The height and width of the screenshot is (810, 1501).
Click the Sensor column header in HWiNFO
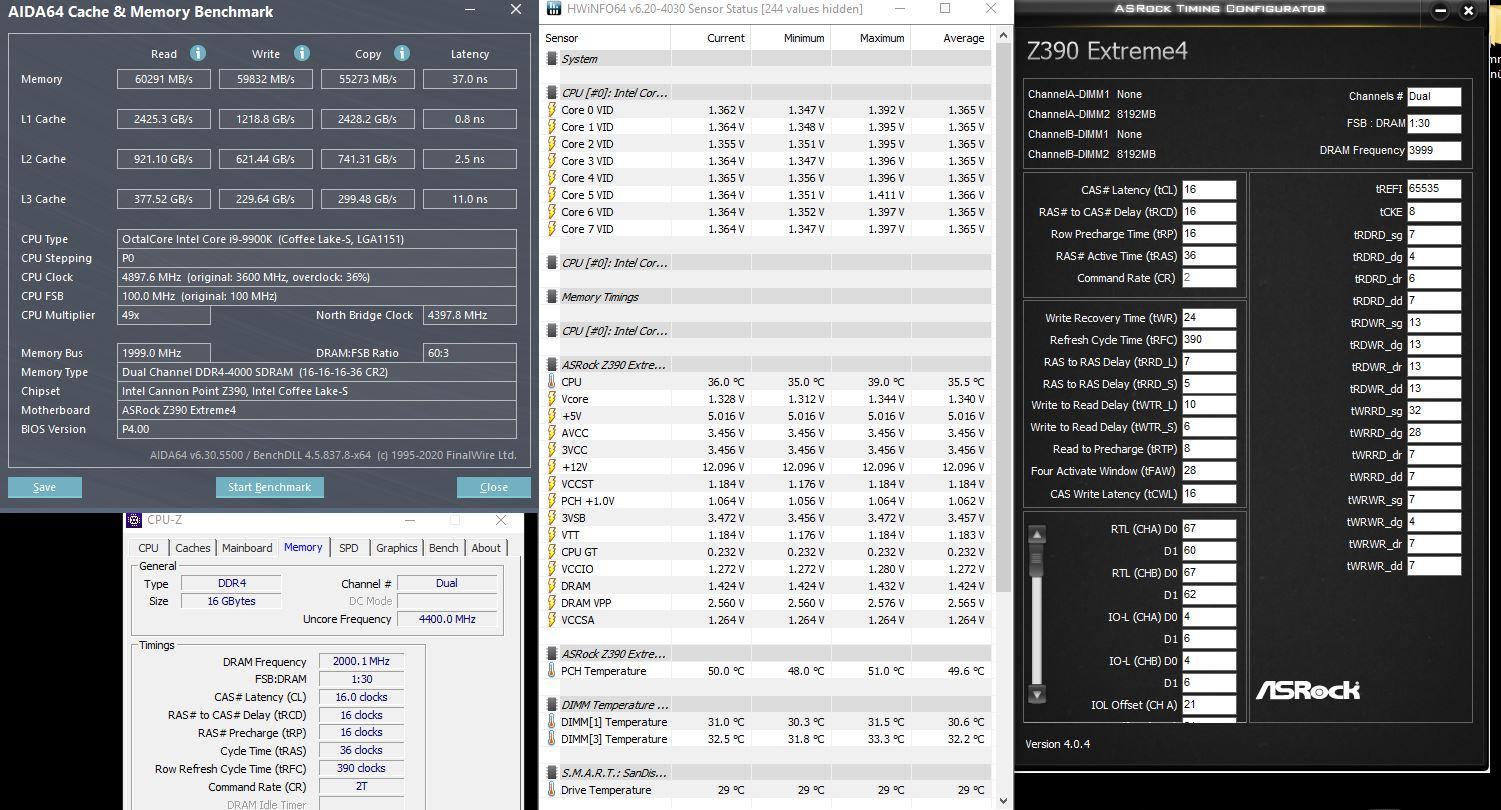(x=605, y=38)
